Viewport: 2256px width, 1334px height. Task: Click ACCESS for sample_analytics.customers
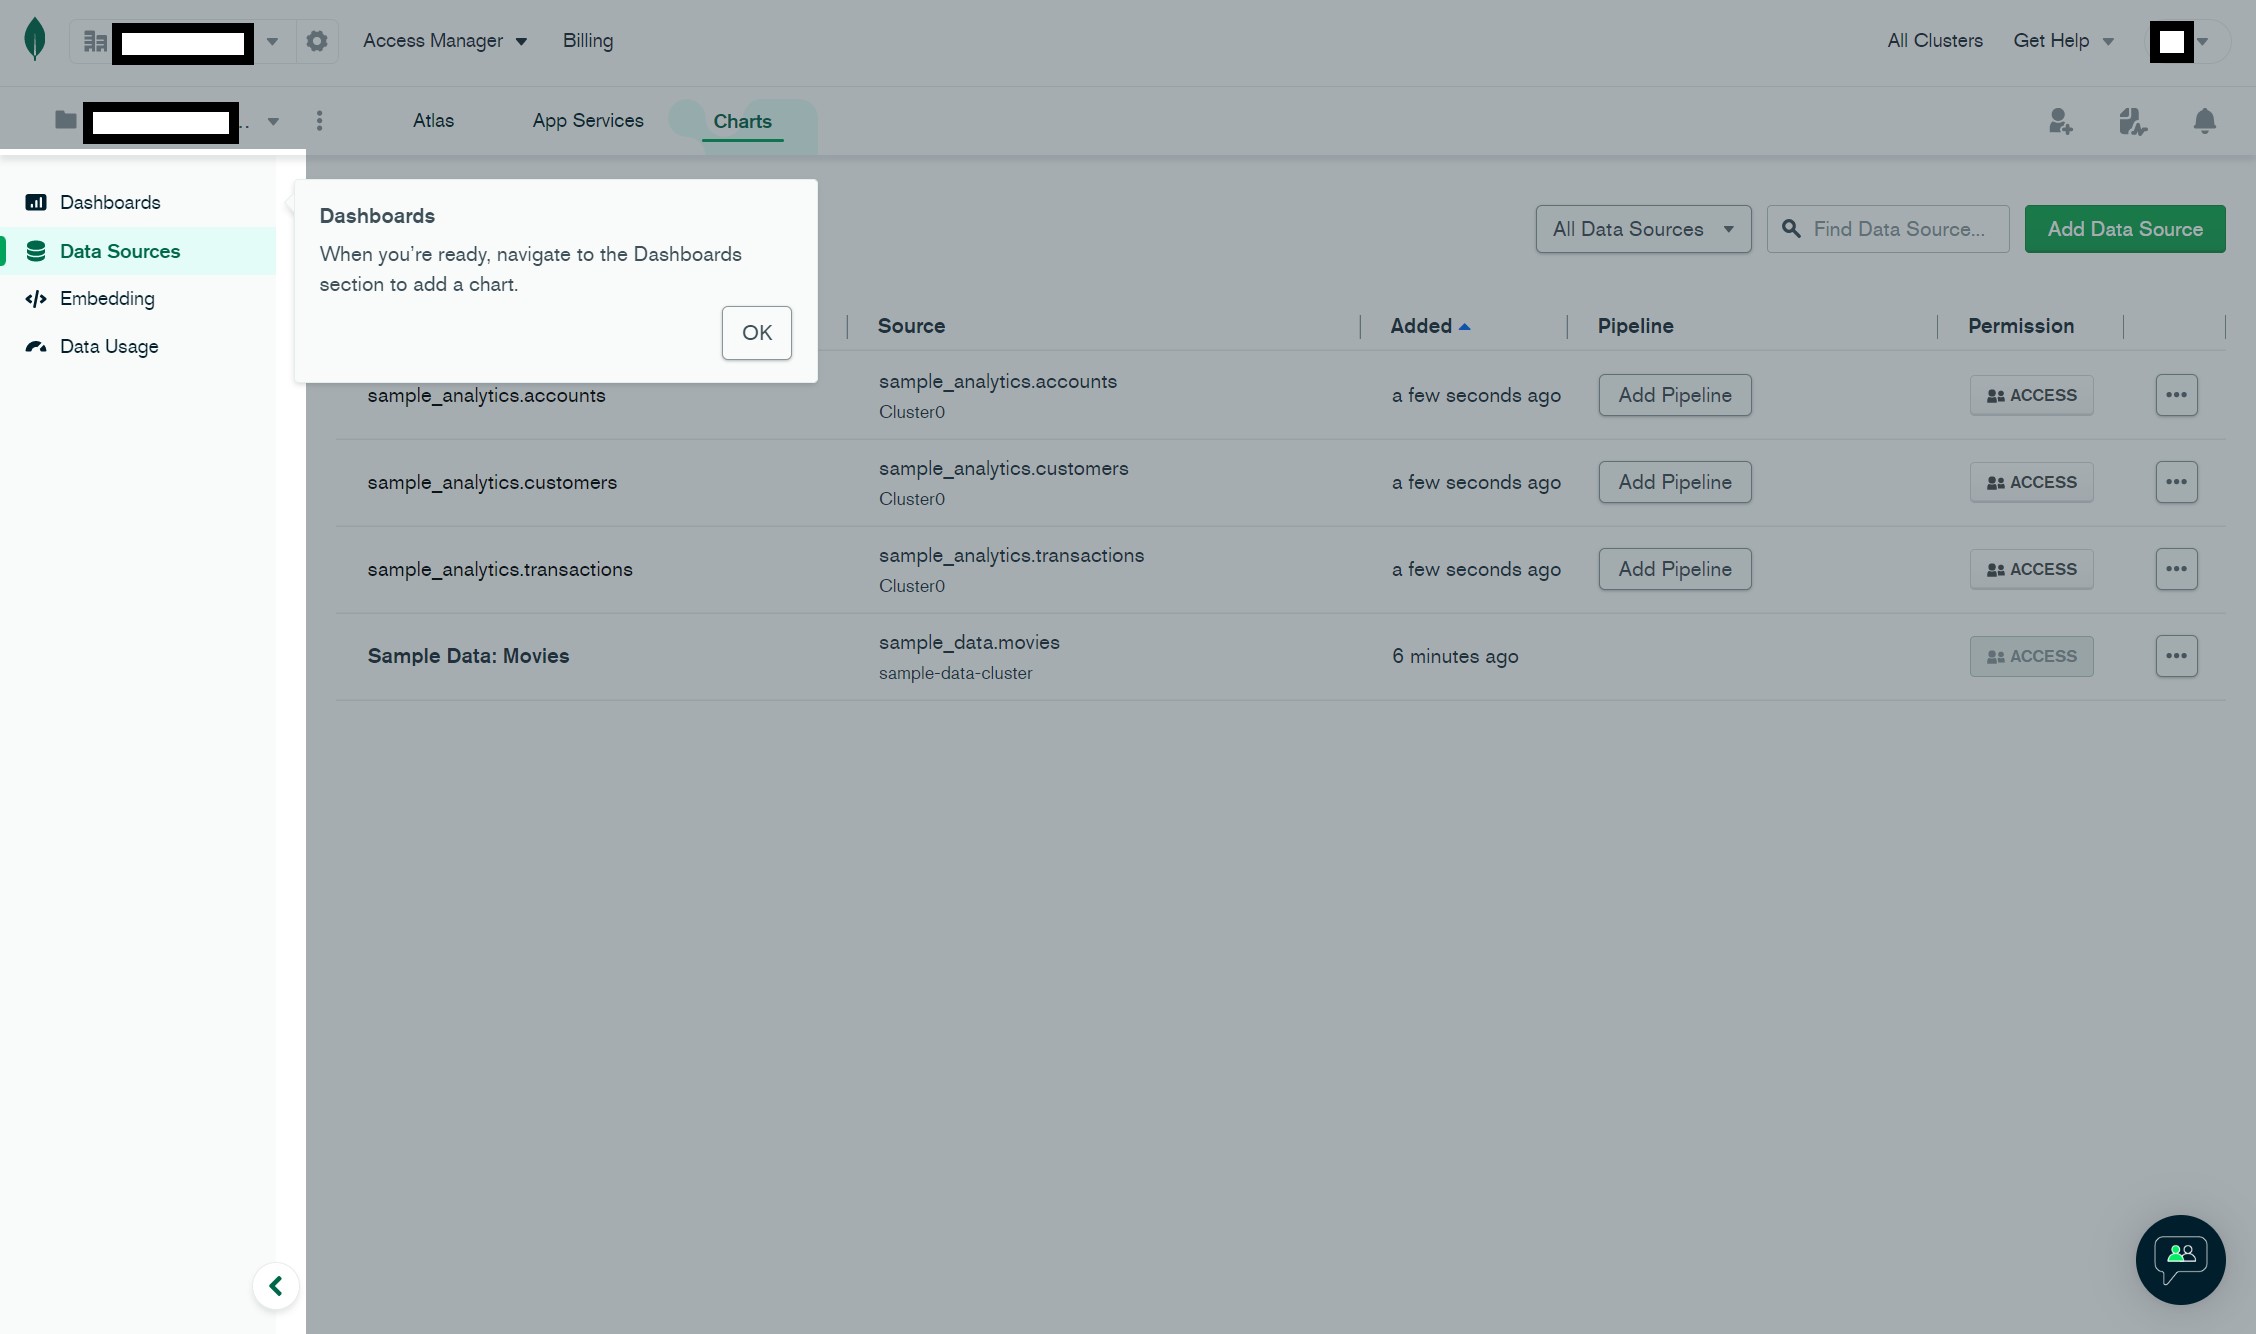pyautogui.click(x=2031, y=482)
